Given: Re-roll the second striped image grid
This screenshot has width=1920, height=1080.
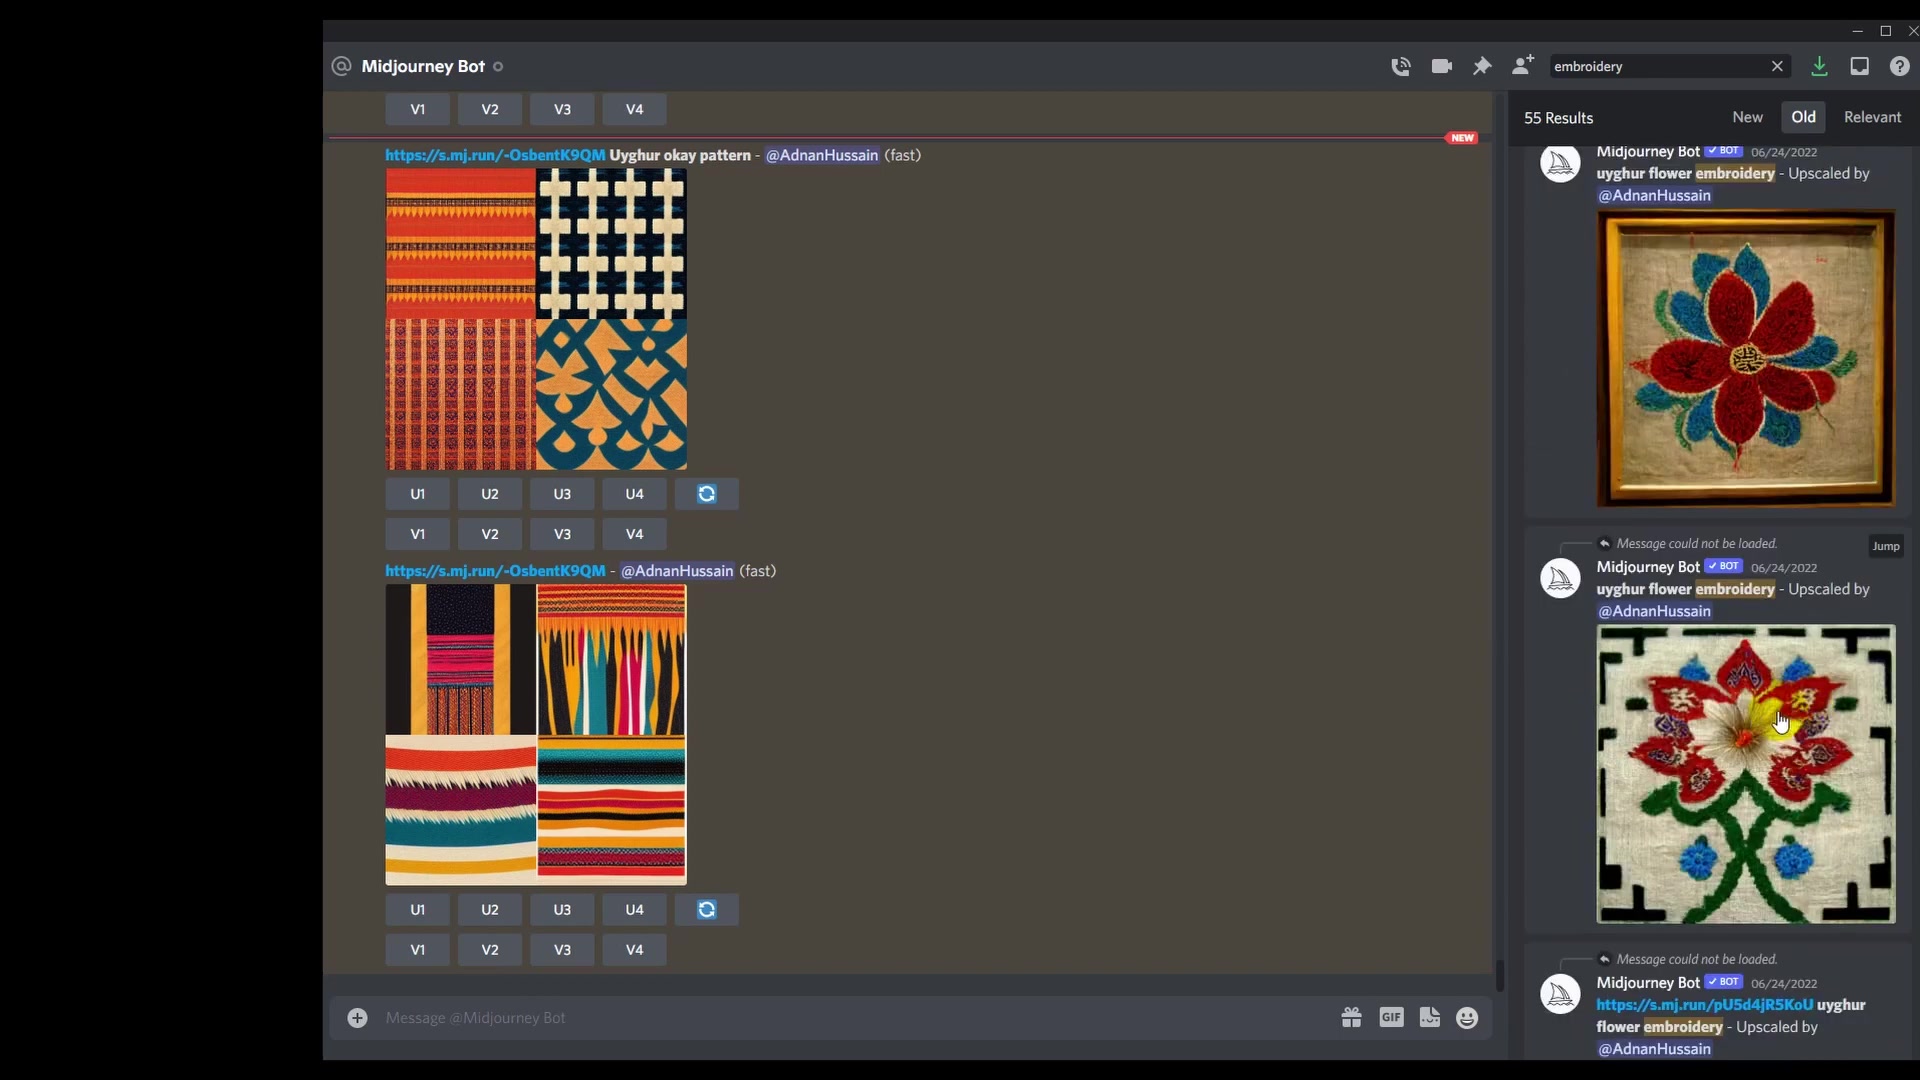Looking at the screenshot, I should pyautogui.click(x=707, y=910).
